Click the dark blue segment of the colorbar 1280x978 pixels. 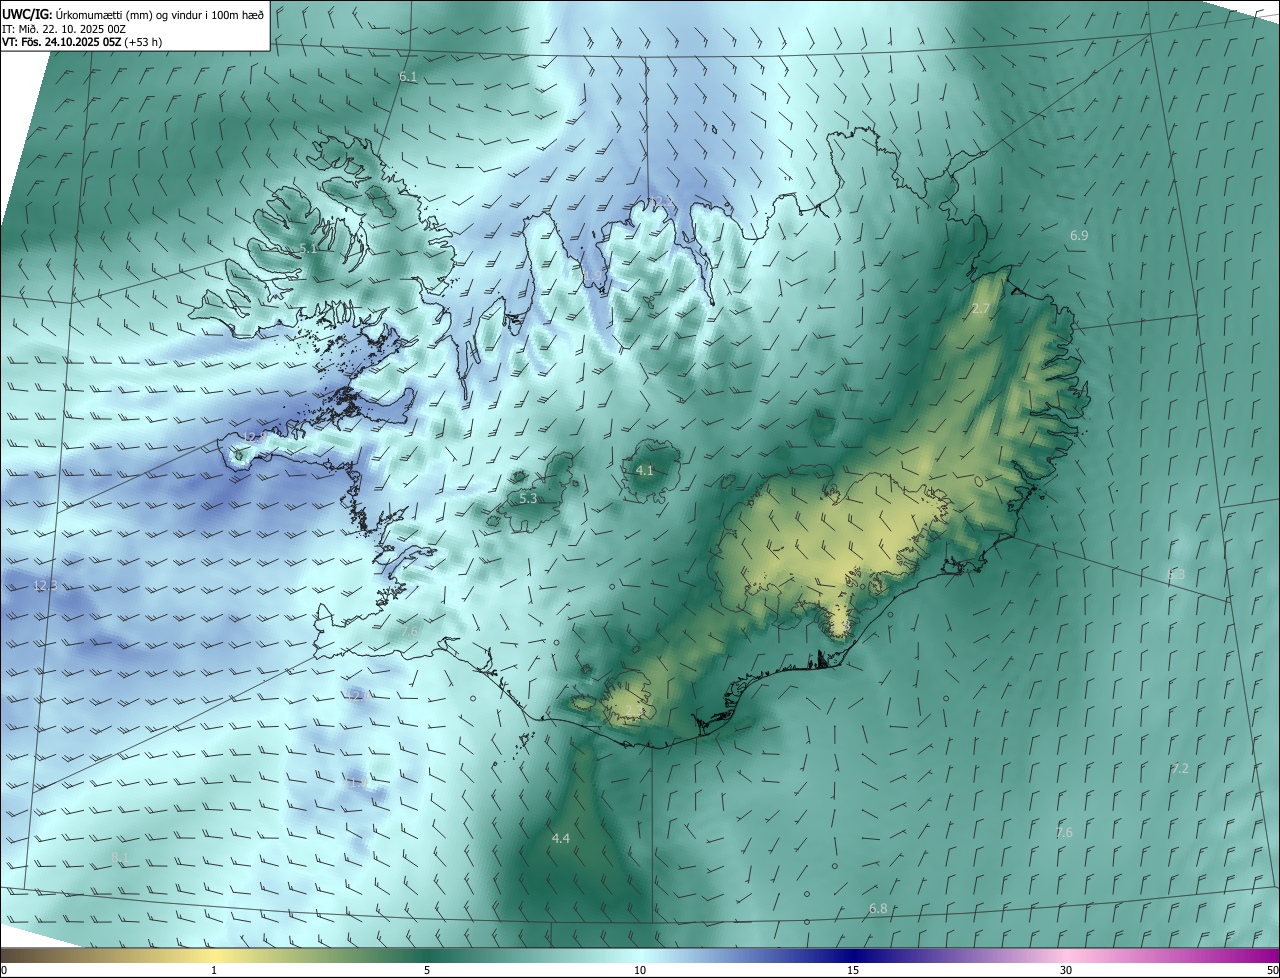pyautogui.click(x=853, y=956)
